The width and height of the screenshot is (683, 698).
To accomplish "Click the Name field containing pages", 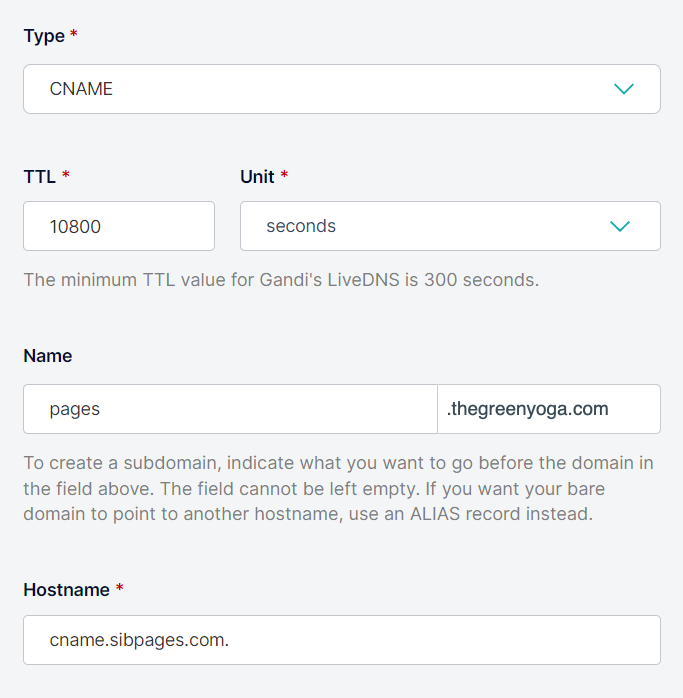I will pyautogui.click(x=230, y=409).
